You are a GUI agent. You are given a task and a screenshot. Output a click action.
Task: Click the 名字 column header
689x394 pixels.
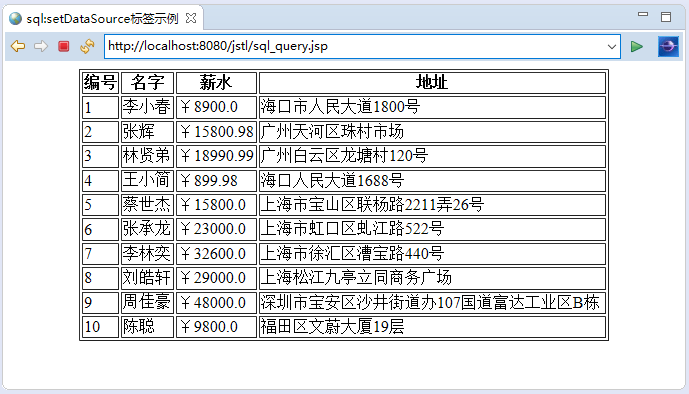(147, 83)
